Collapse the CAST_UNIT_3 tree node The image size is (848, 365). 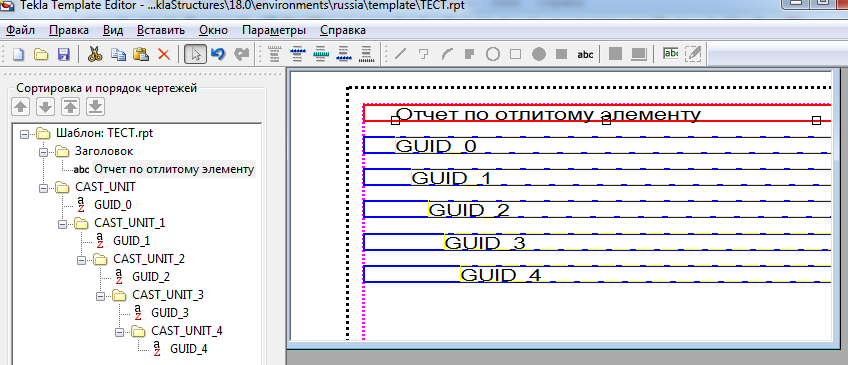100,296
